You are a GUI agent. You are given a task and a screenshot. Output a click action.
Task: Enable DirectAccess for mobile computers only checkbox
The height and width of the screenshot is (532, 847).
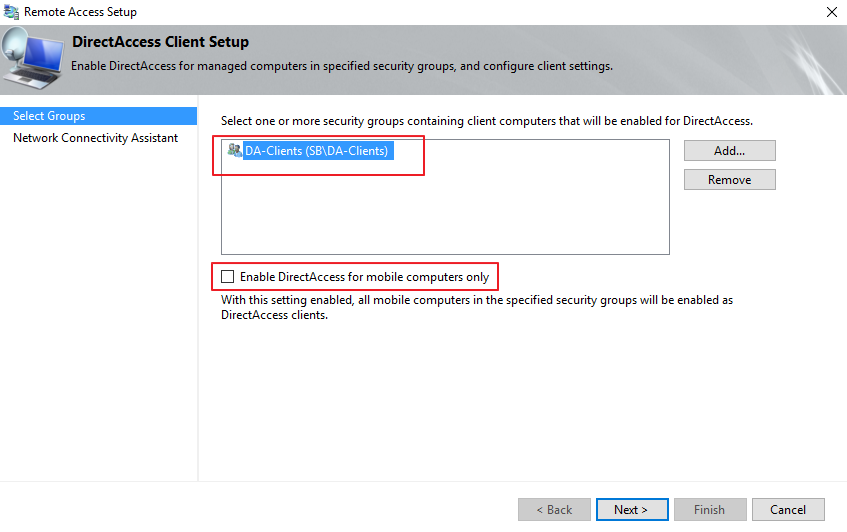pos(227,277)
